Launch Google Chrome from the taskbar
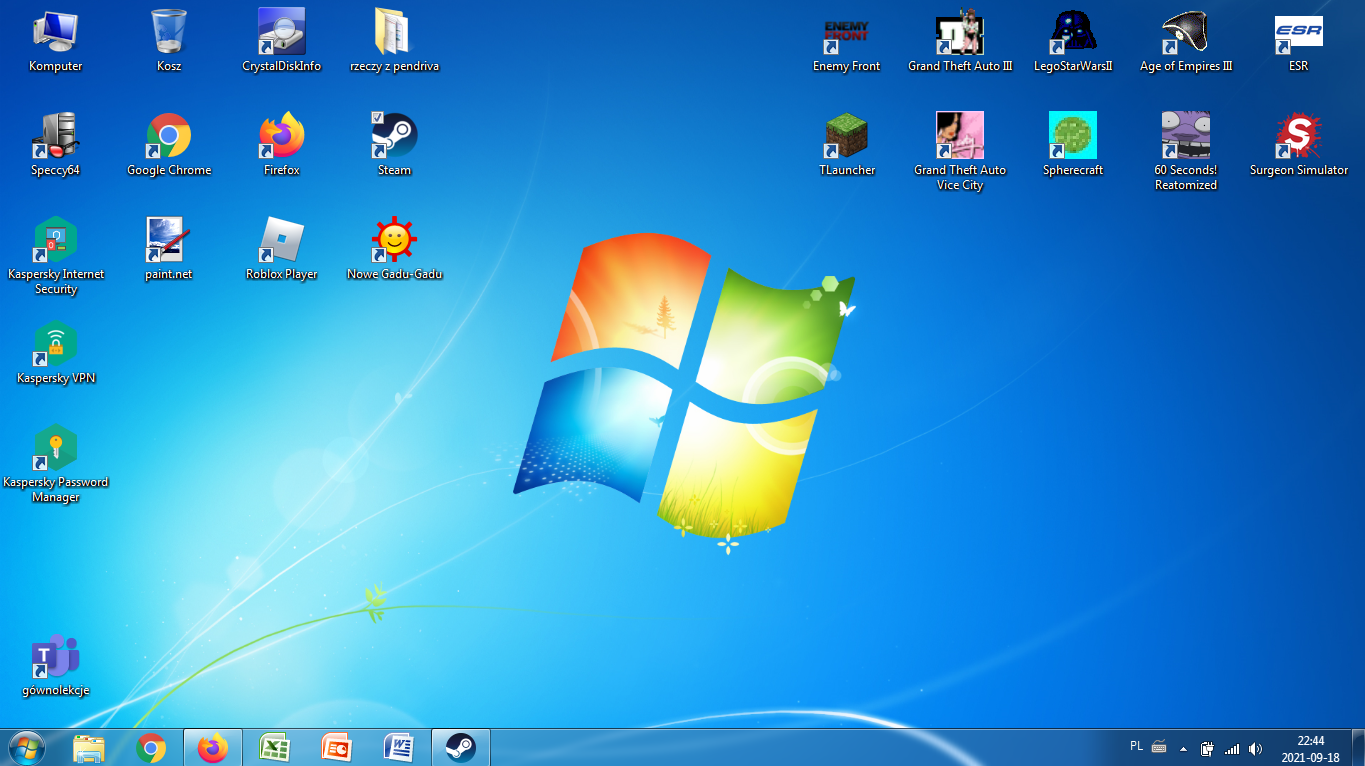Image resolution: width=1365 pixels, height=766 pixels. click(151, 747)
